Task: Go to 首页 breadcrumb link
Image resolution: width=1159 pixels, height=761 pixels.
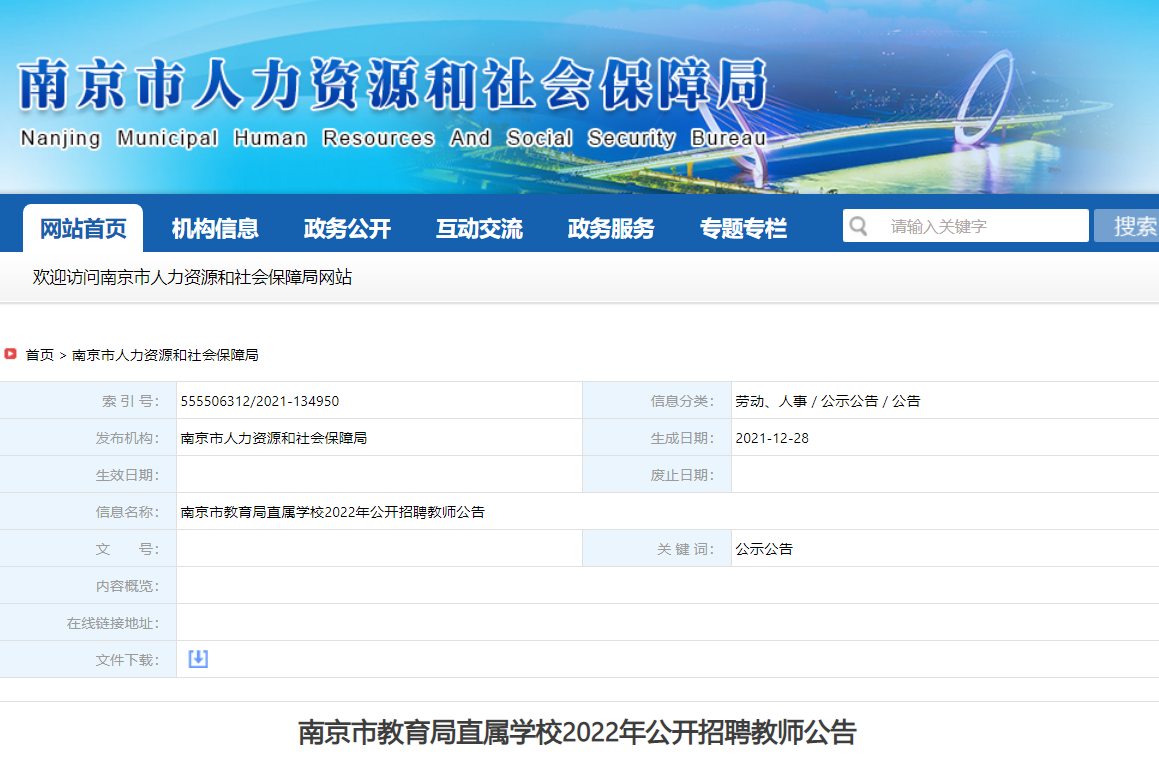Action: coord(40,355)
